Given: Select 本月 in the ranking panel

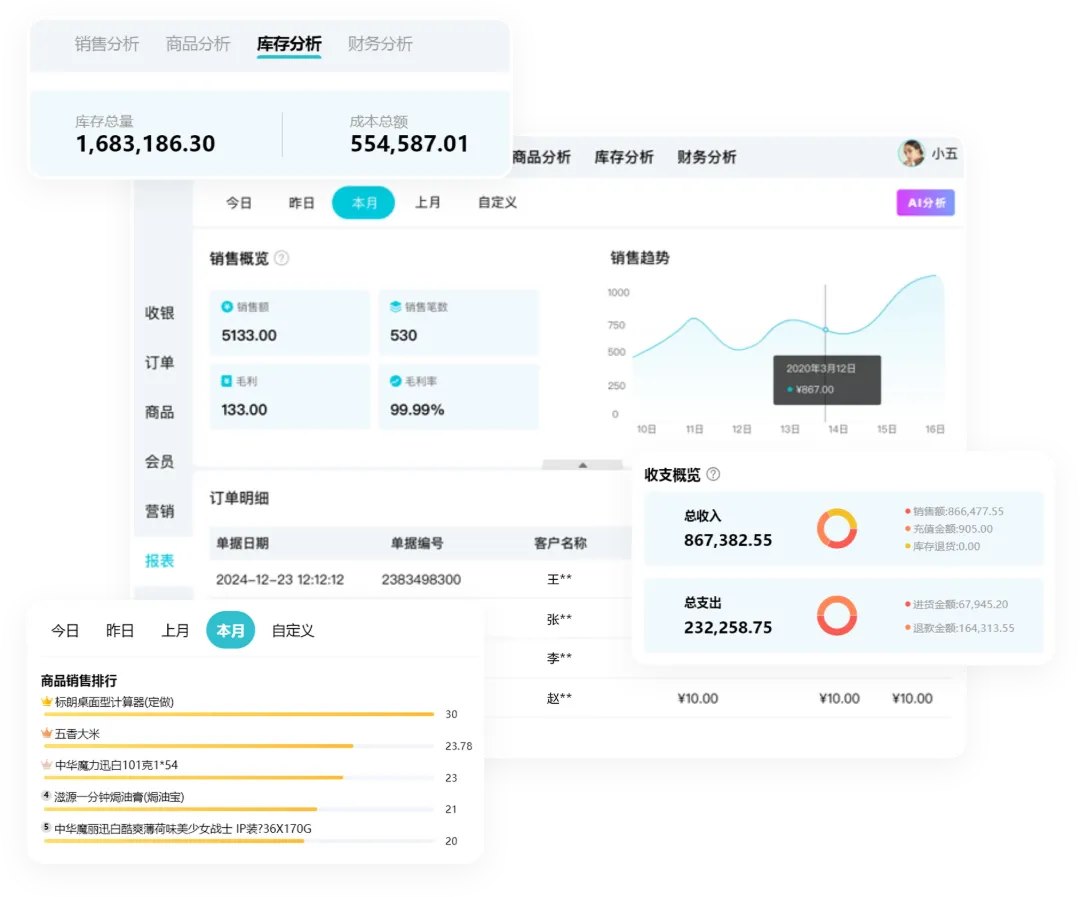Looking at the screenshot, I should coord(231,630).
